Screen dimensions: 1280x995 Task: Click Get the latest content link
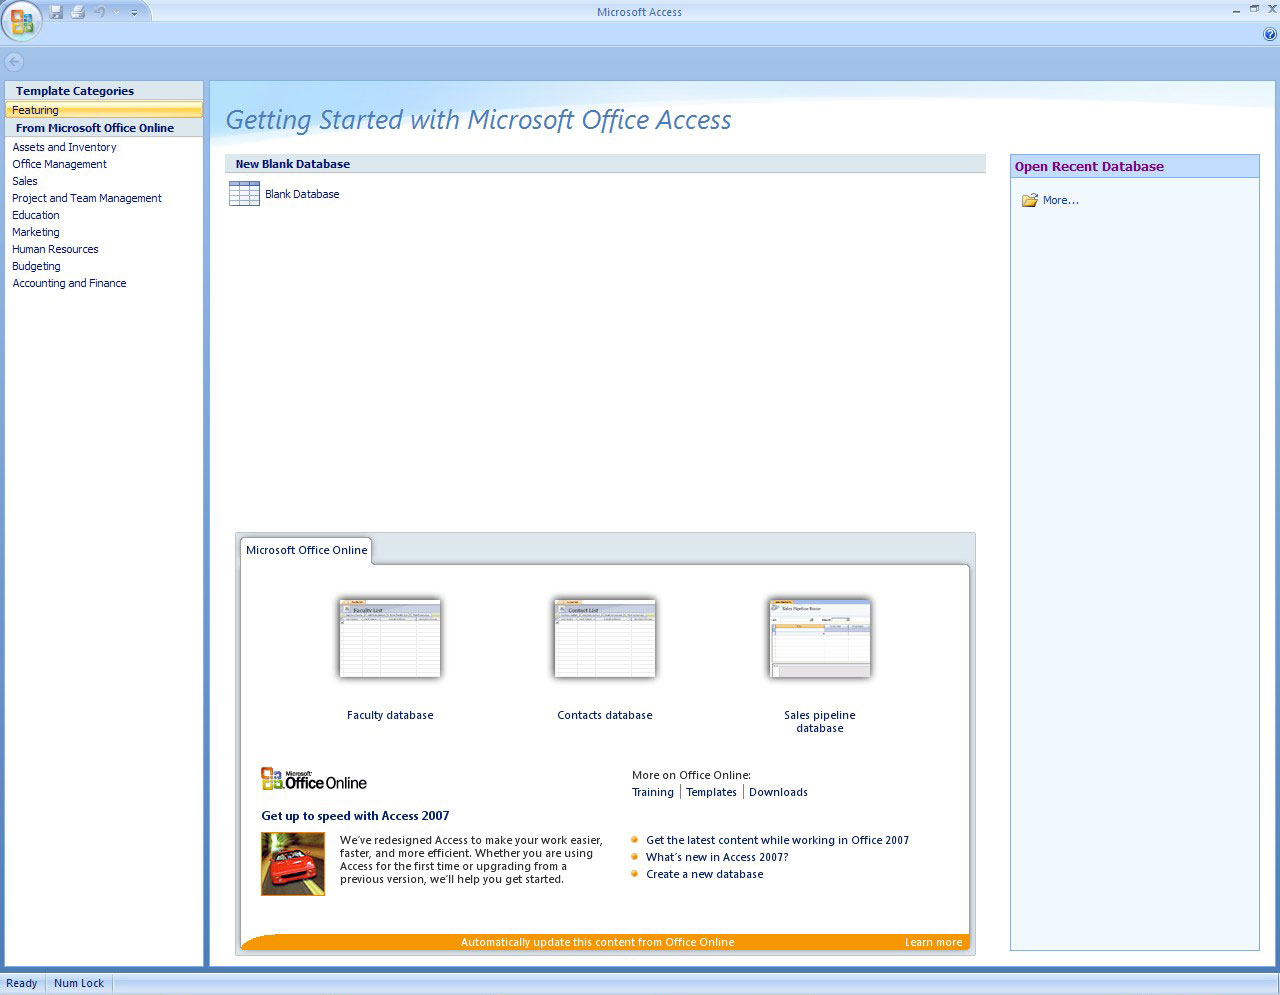[x=777, y=840]
